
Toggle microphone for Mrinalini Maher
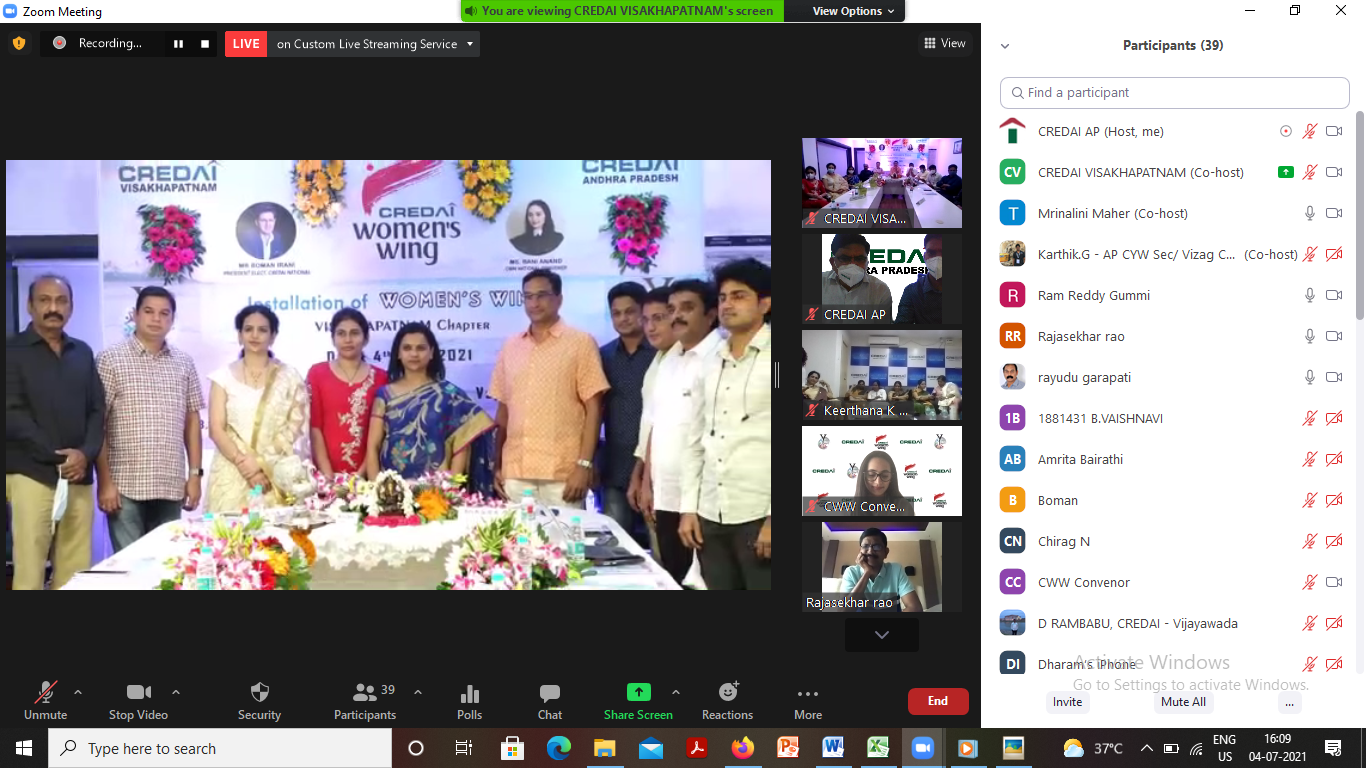(x=1310, y=213)
